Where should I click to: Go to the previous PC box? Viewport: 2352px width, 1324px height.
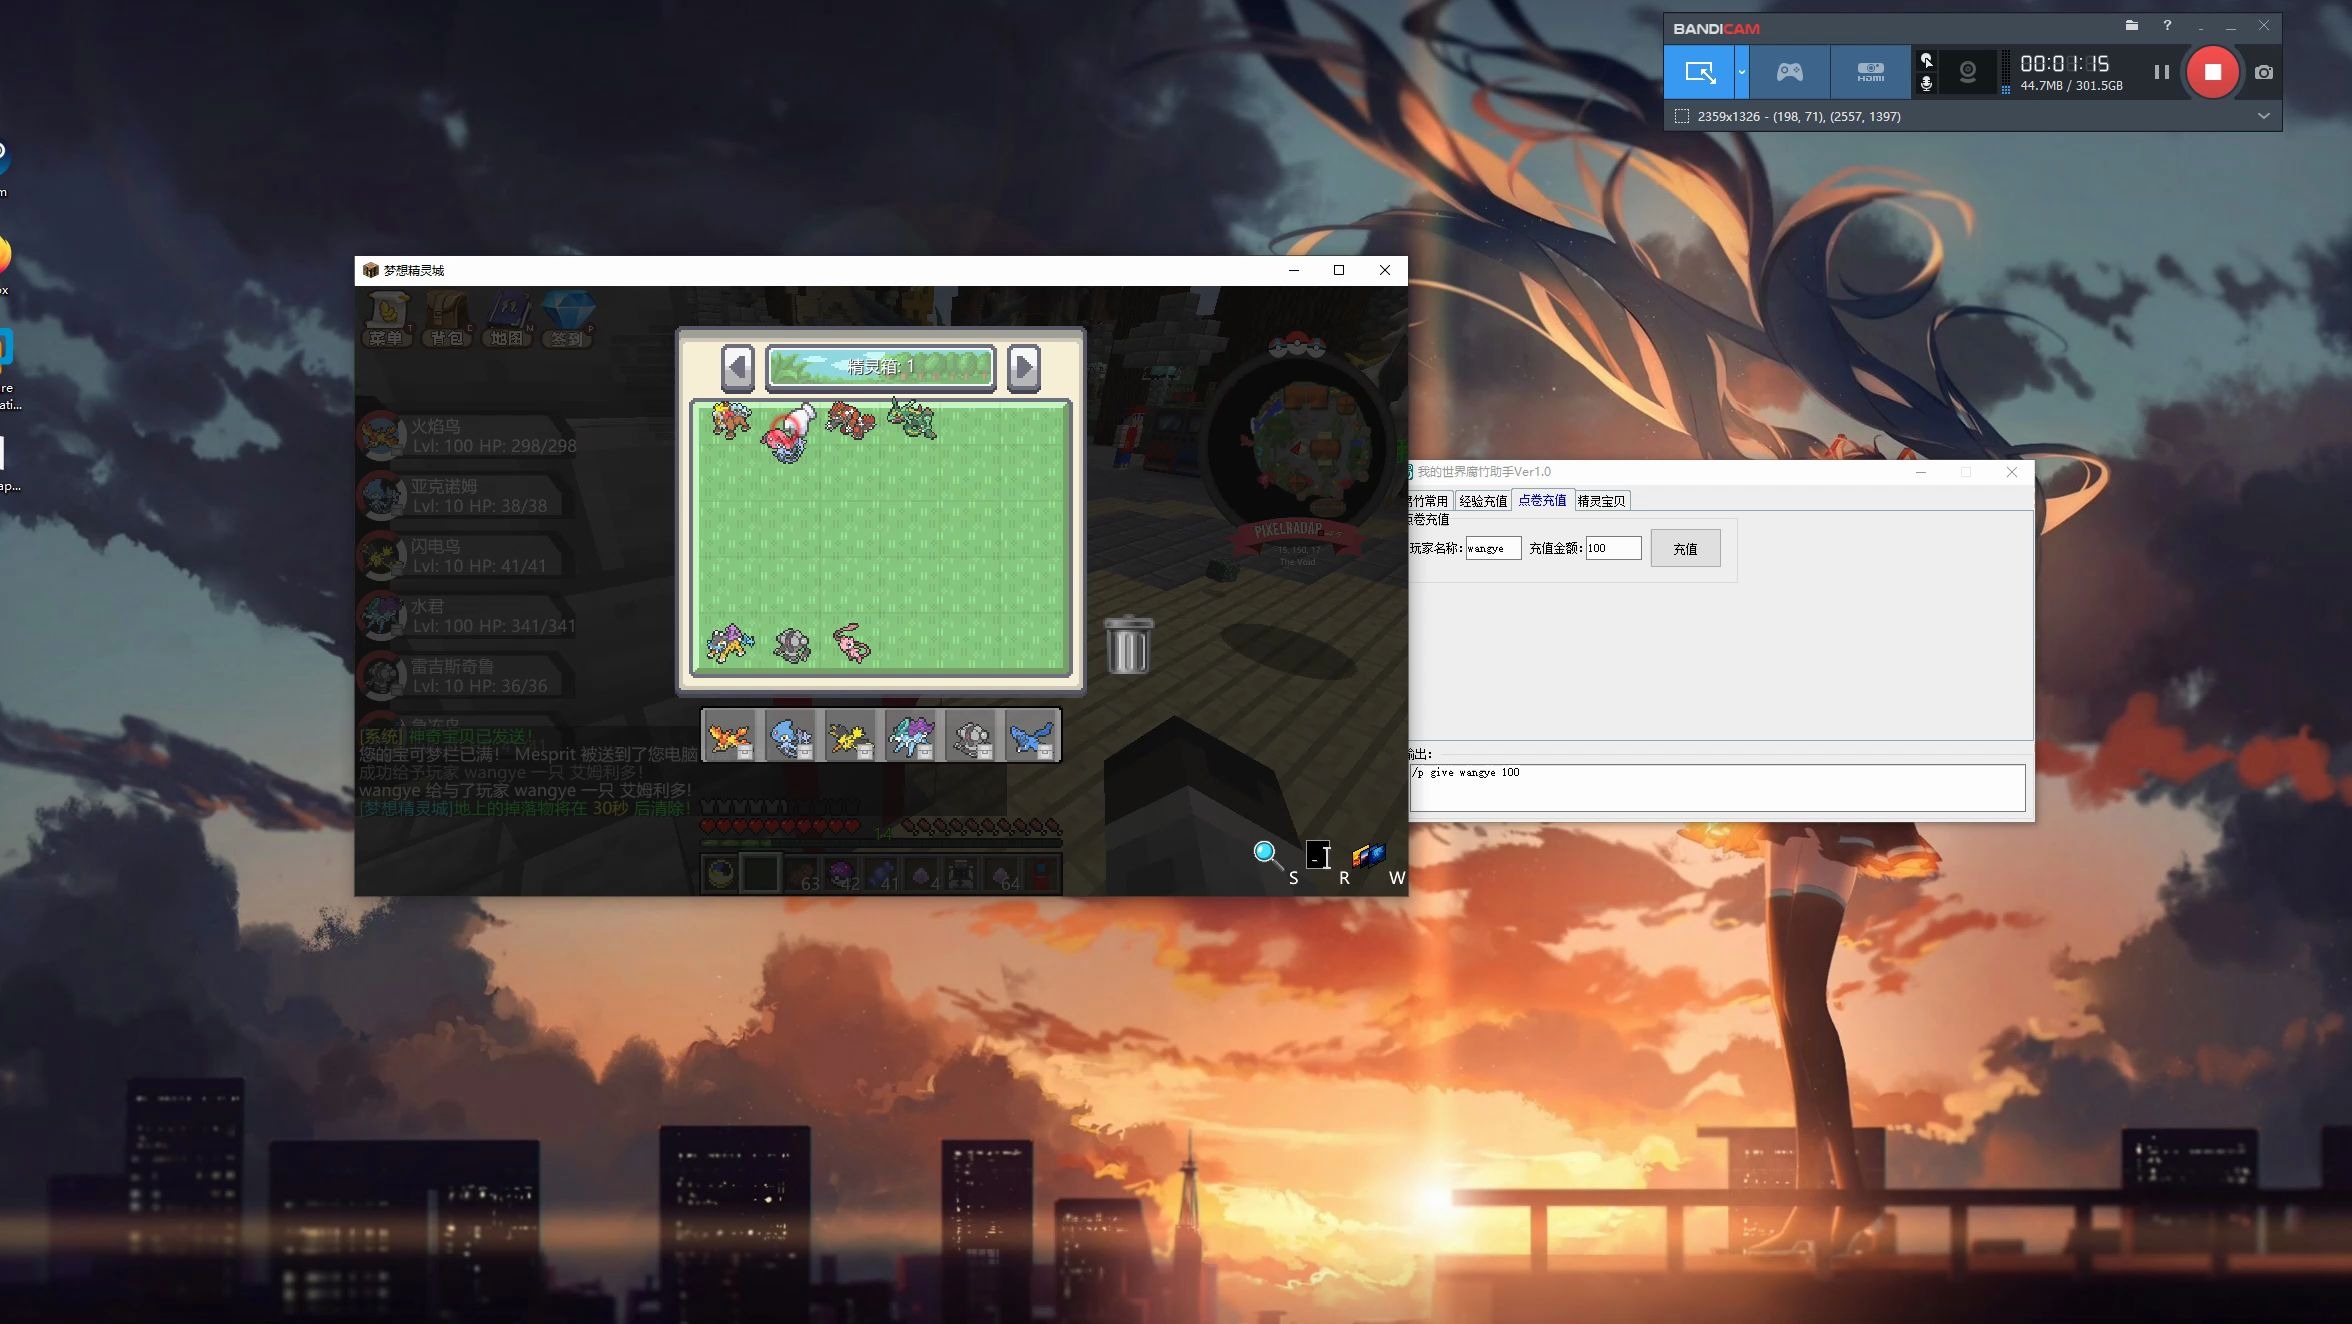point(738,367)
